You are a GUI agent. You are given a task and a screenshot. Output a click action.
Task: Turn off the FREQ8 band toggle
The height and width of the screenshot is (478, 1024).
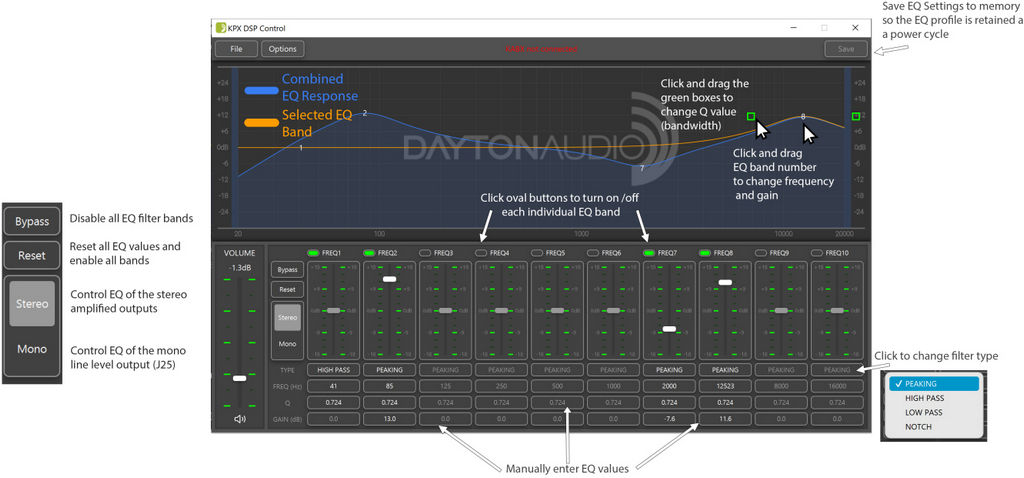(x=706, y=252)
